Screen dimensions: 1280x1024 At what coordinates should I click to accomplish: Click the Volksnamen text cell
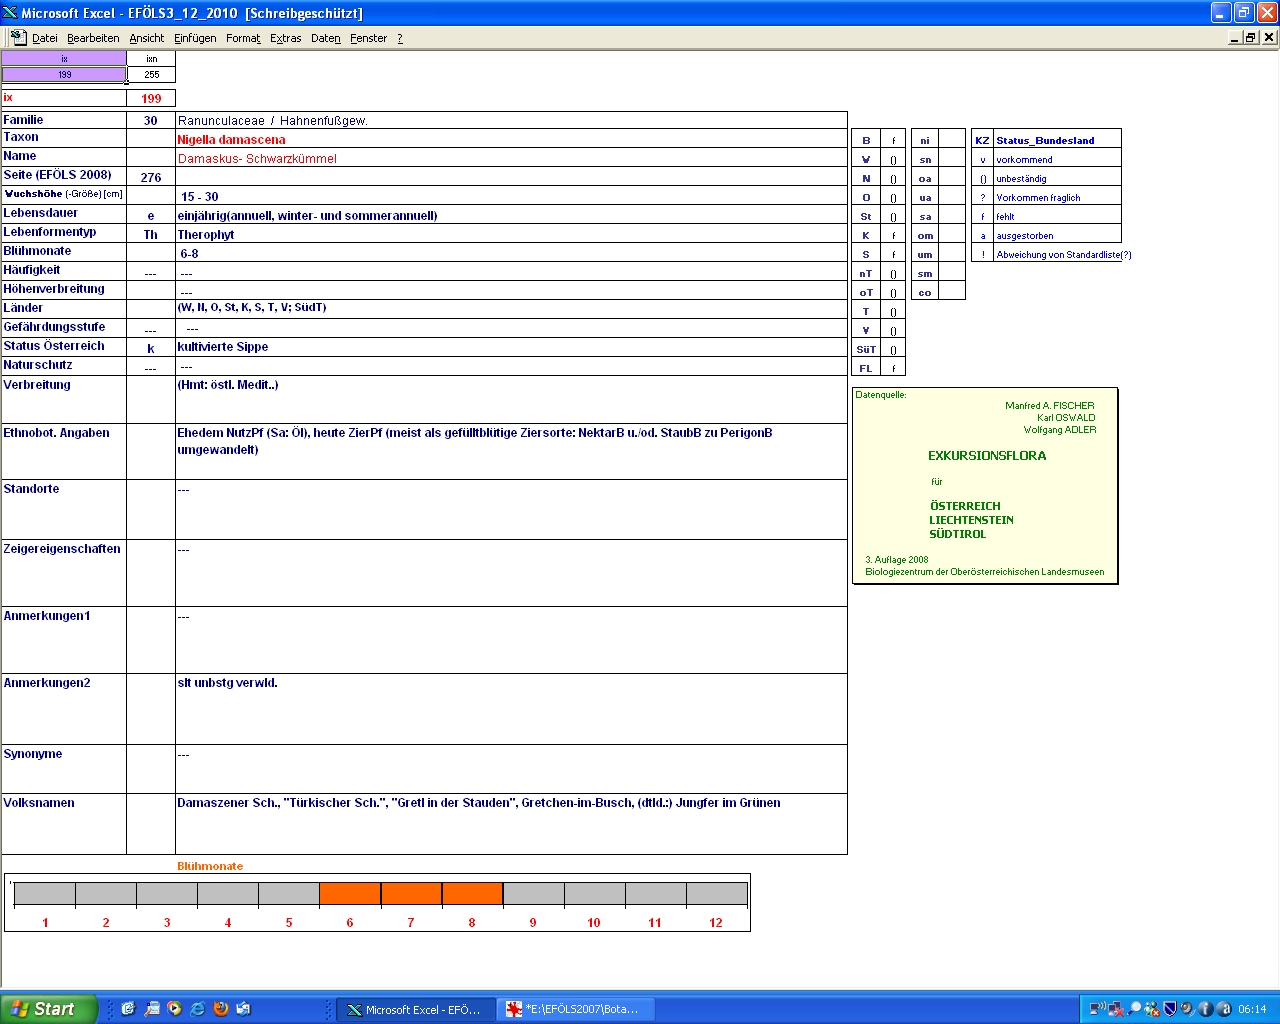(x=511, y=824)
